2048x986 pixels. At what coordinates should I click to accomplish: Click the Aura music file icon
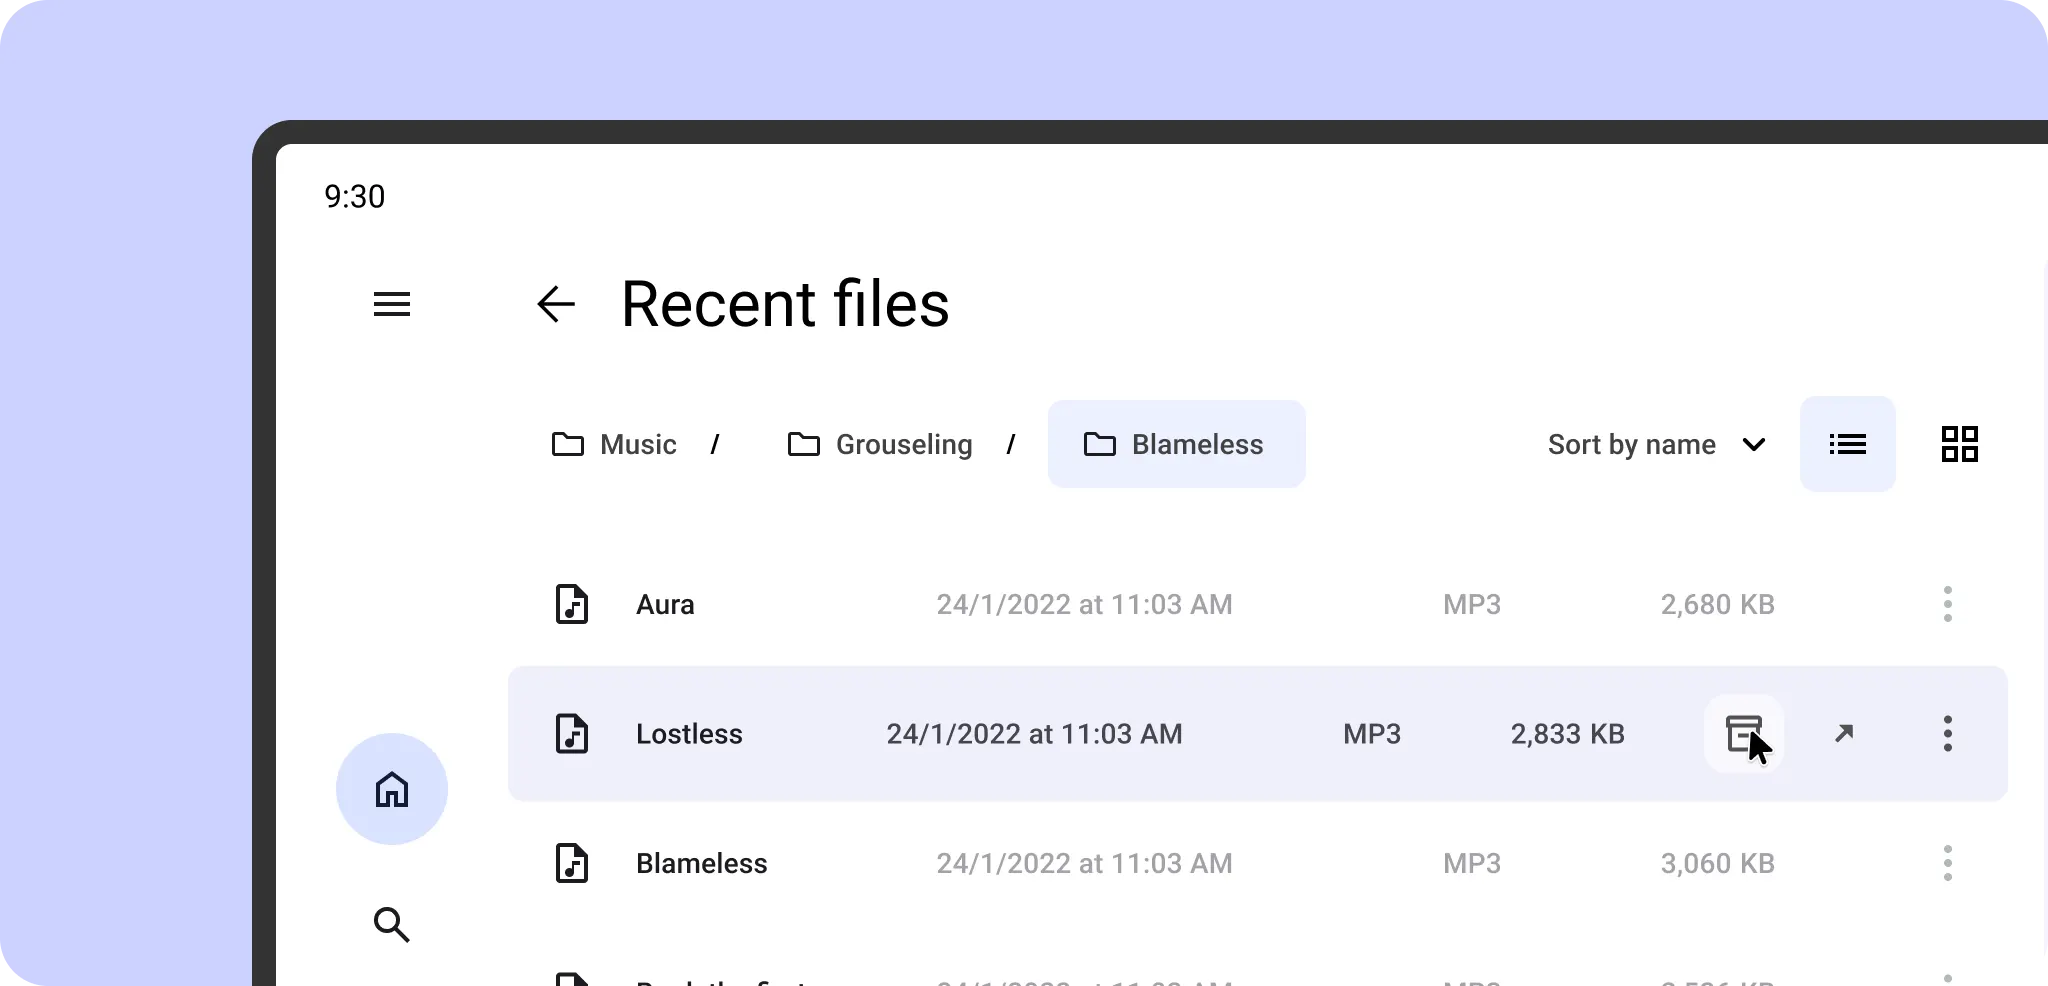click(x=572, y=604)
